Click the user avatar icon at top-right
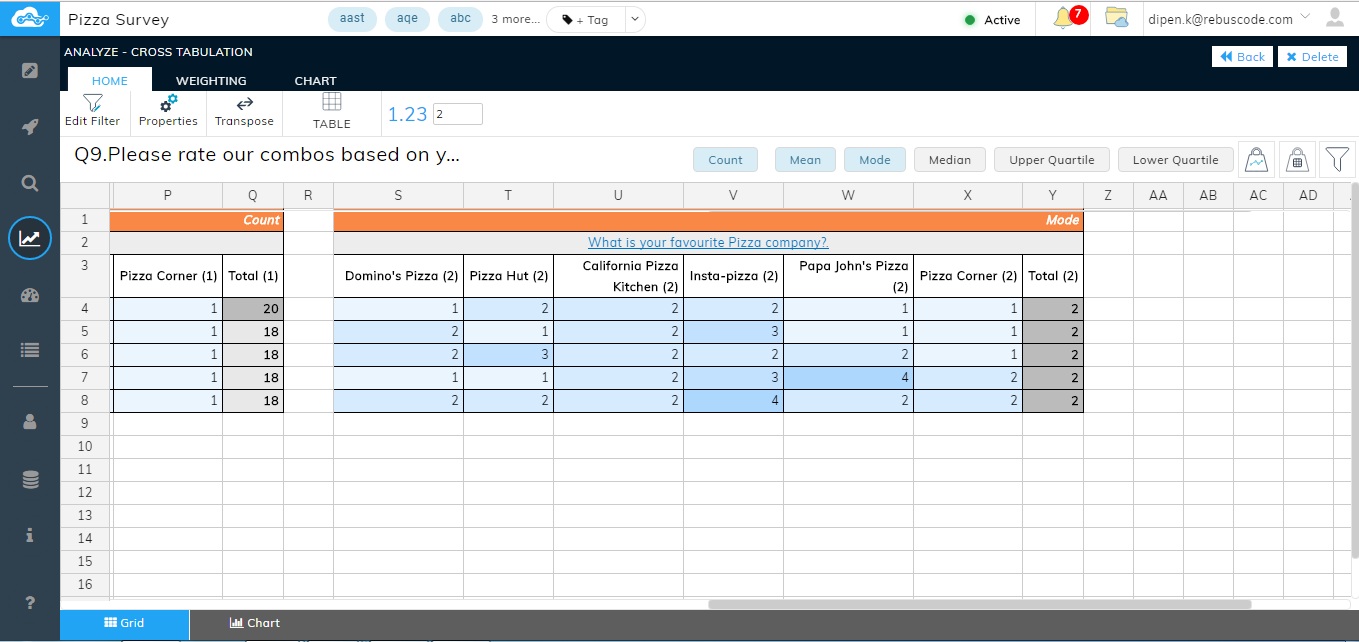The width and height of the screenshot is (1359, 642). 1334,17
